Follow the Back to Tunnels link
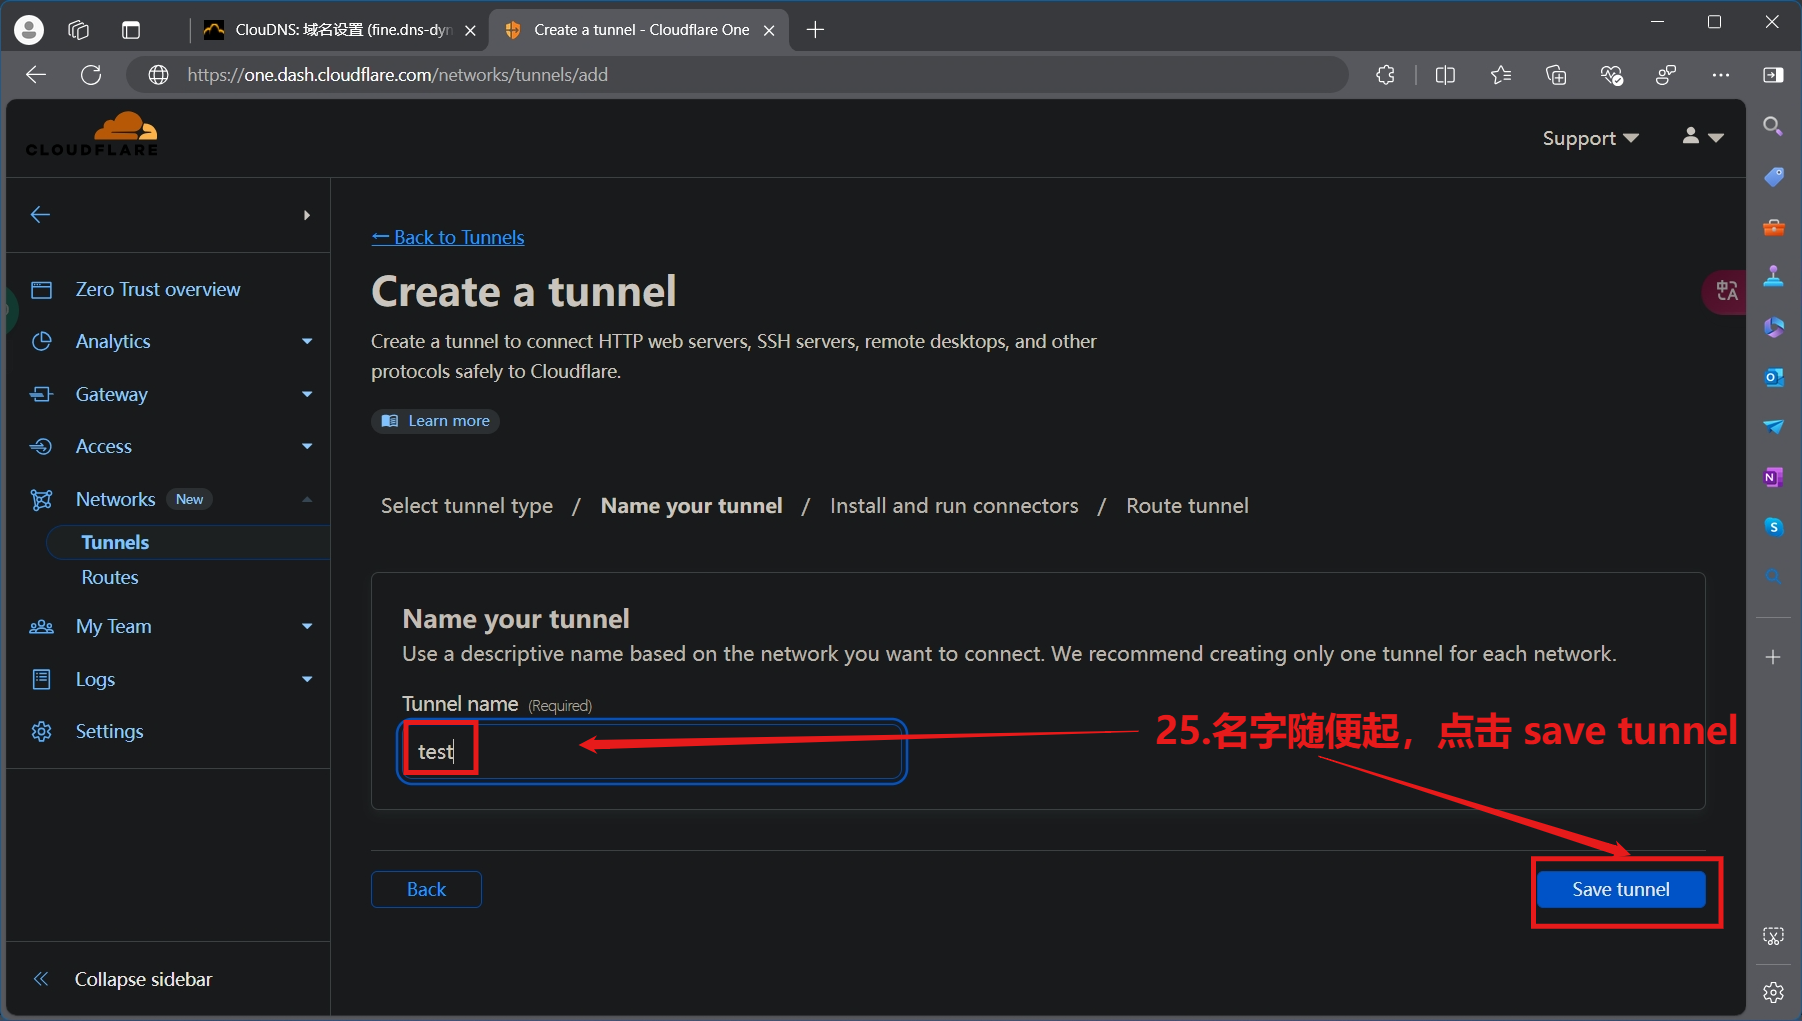The image size is (1802, 1021). pos(448,237)
